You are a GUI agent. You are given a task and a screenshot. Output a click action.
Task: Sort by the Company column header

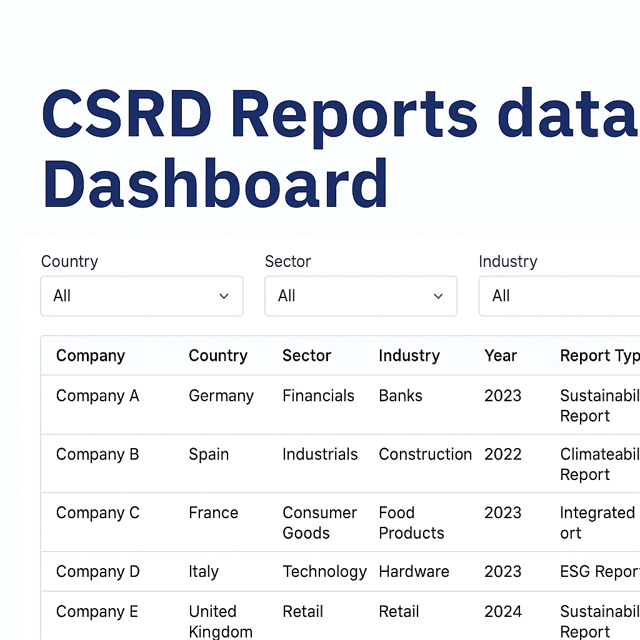point(90,355)
